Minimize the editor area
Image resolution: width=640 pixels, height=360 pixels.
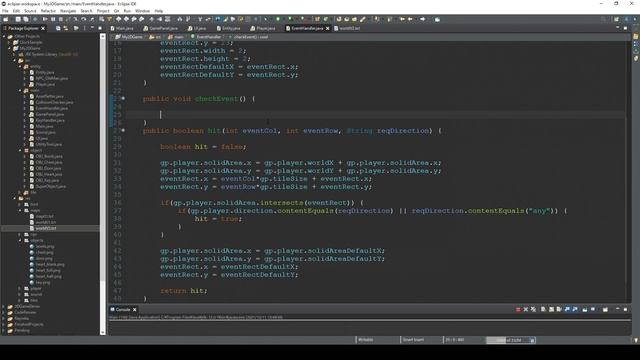pos(618,28)
